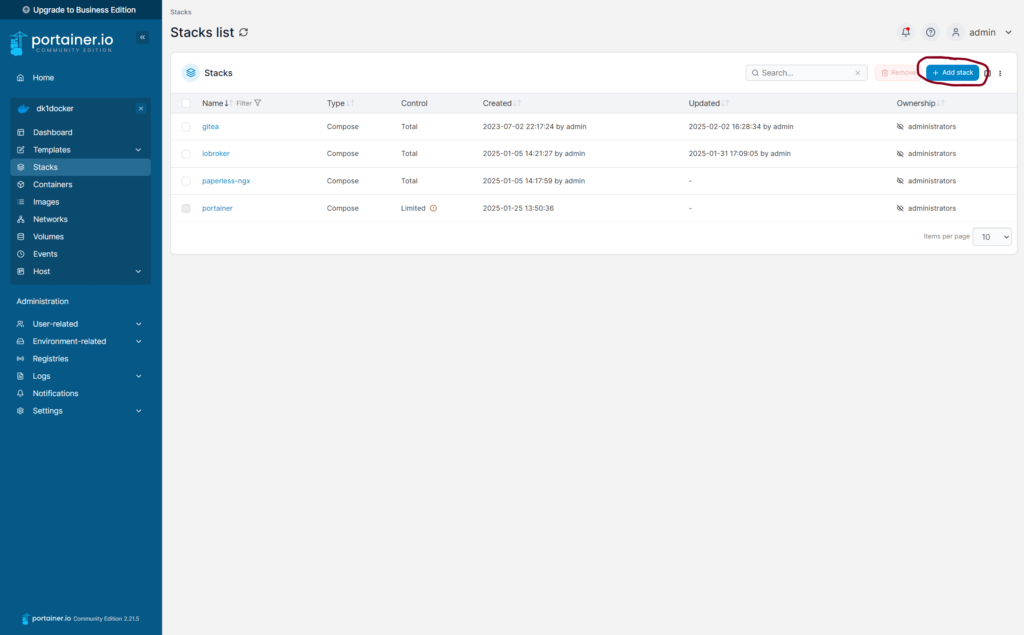Click the Notifications bell icon in the sidebar
Screen dimensions: 1024x635
point(20,393)
